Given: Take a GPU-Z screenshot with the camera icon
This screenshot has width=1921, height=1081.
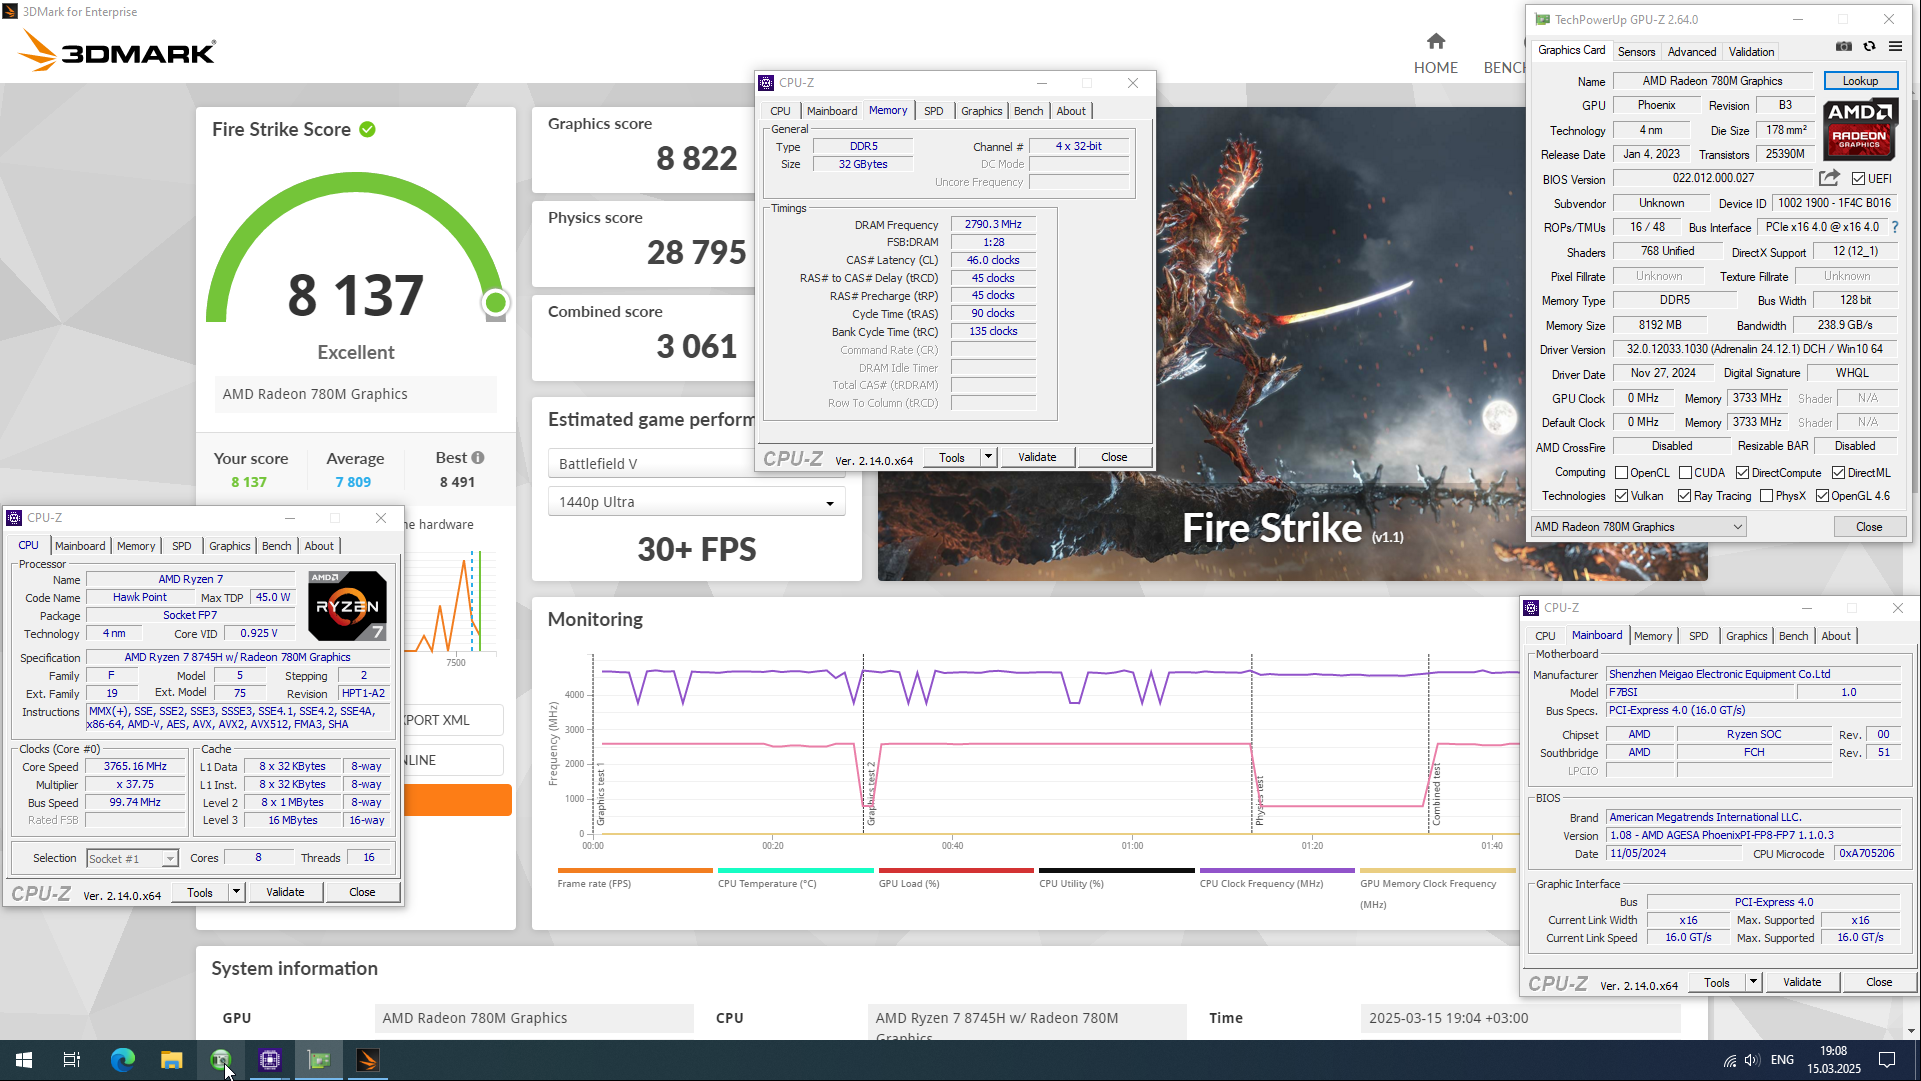Looking at the screenshot, I should [x=1844, y=46].
